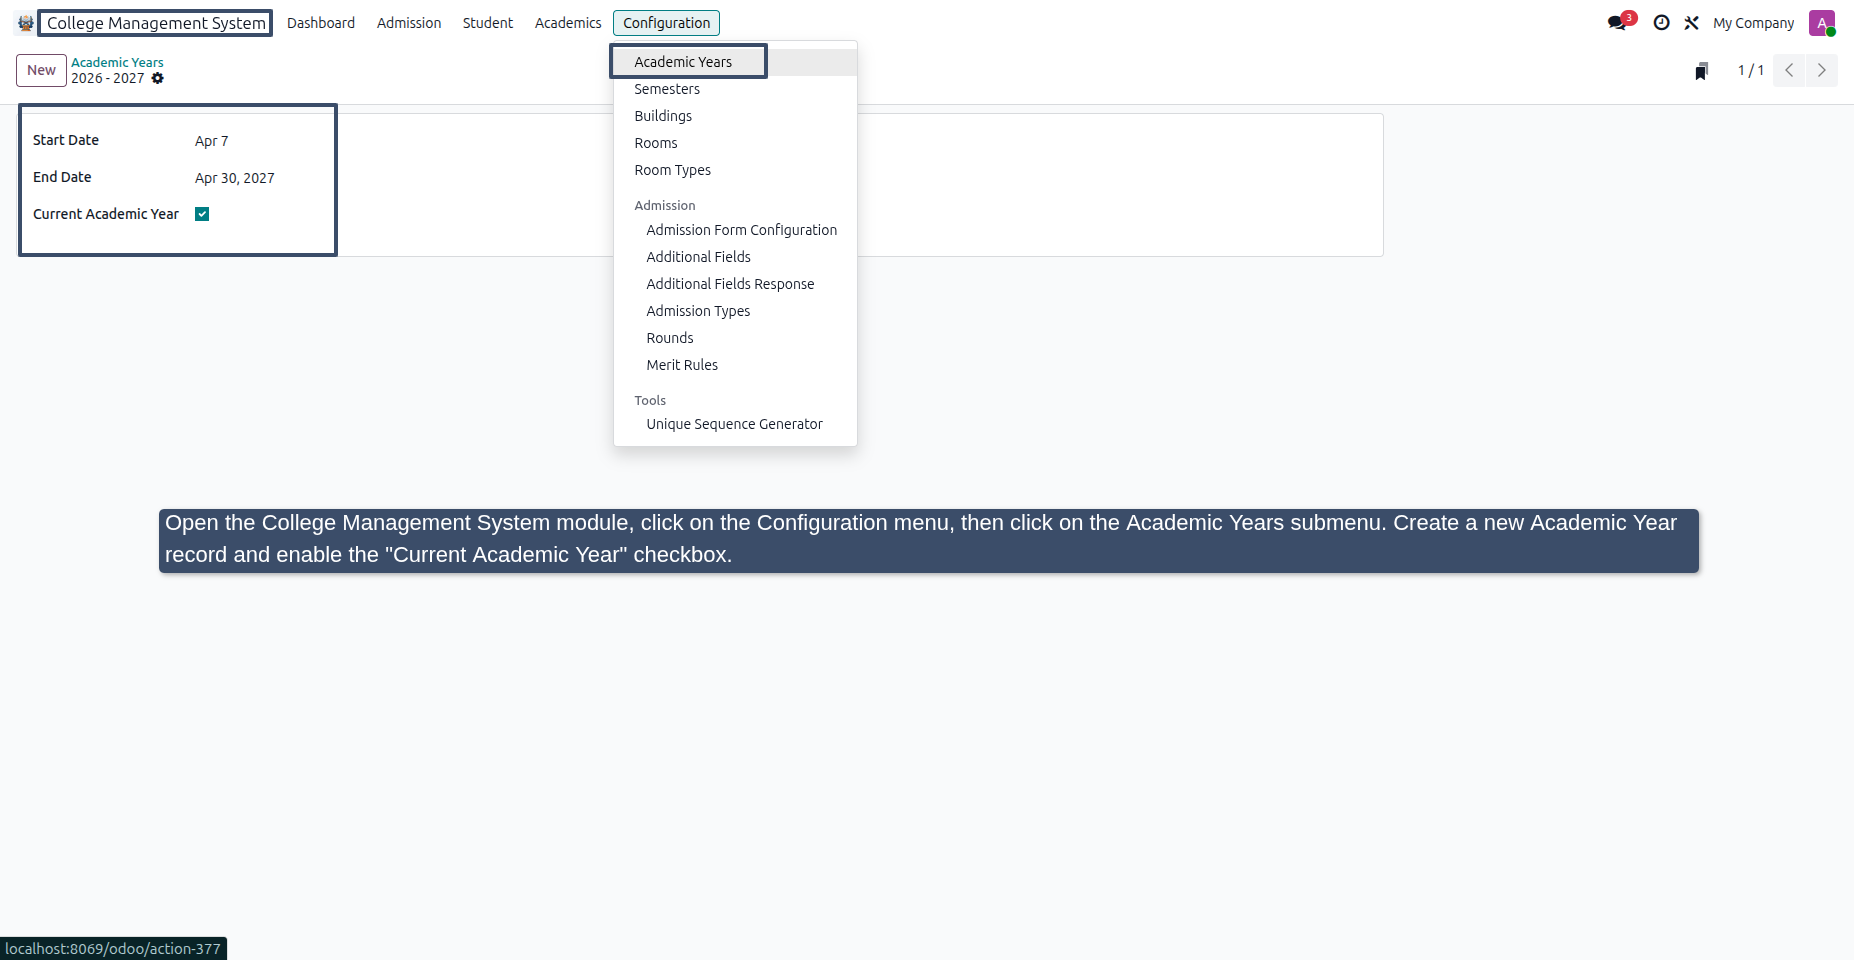Click the '2026 - 2027' record title
Viewport: 1854px width, 961px height.
(108, 78)
